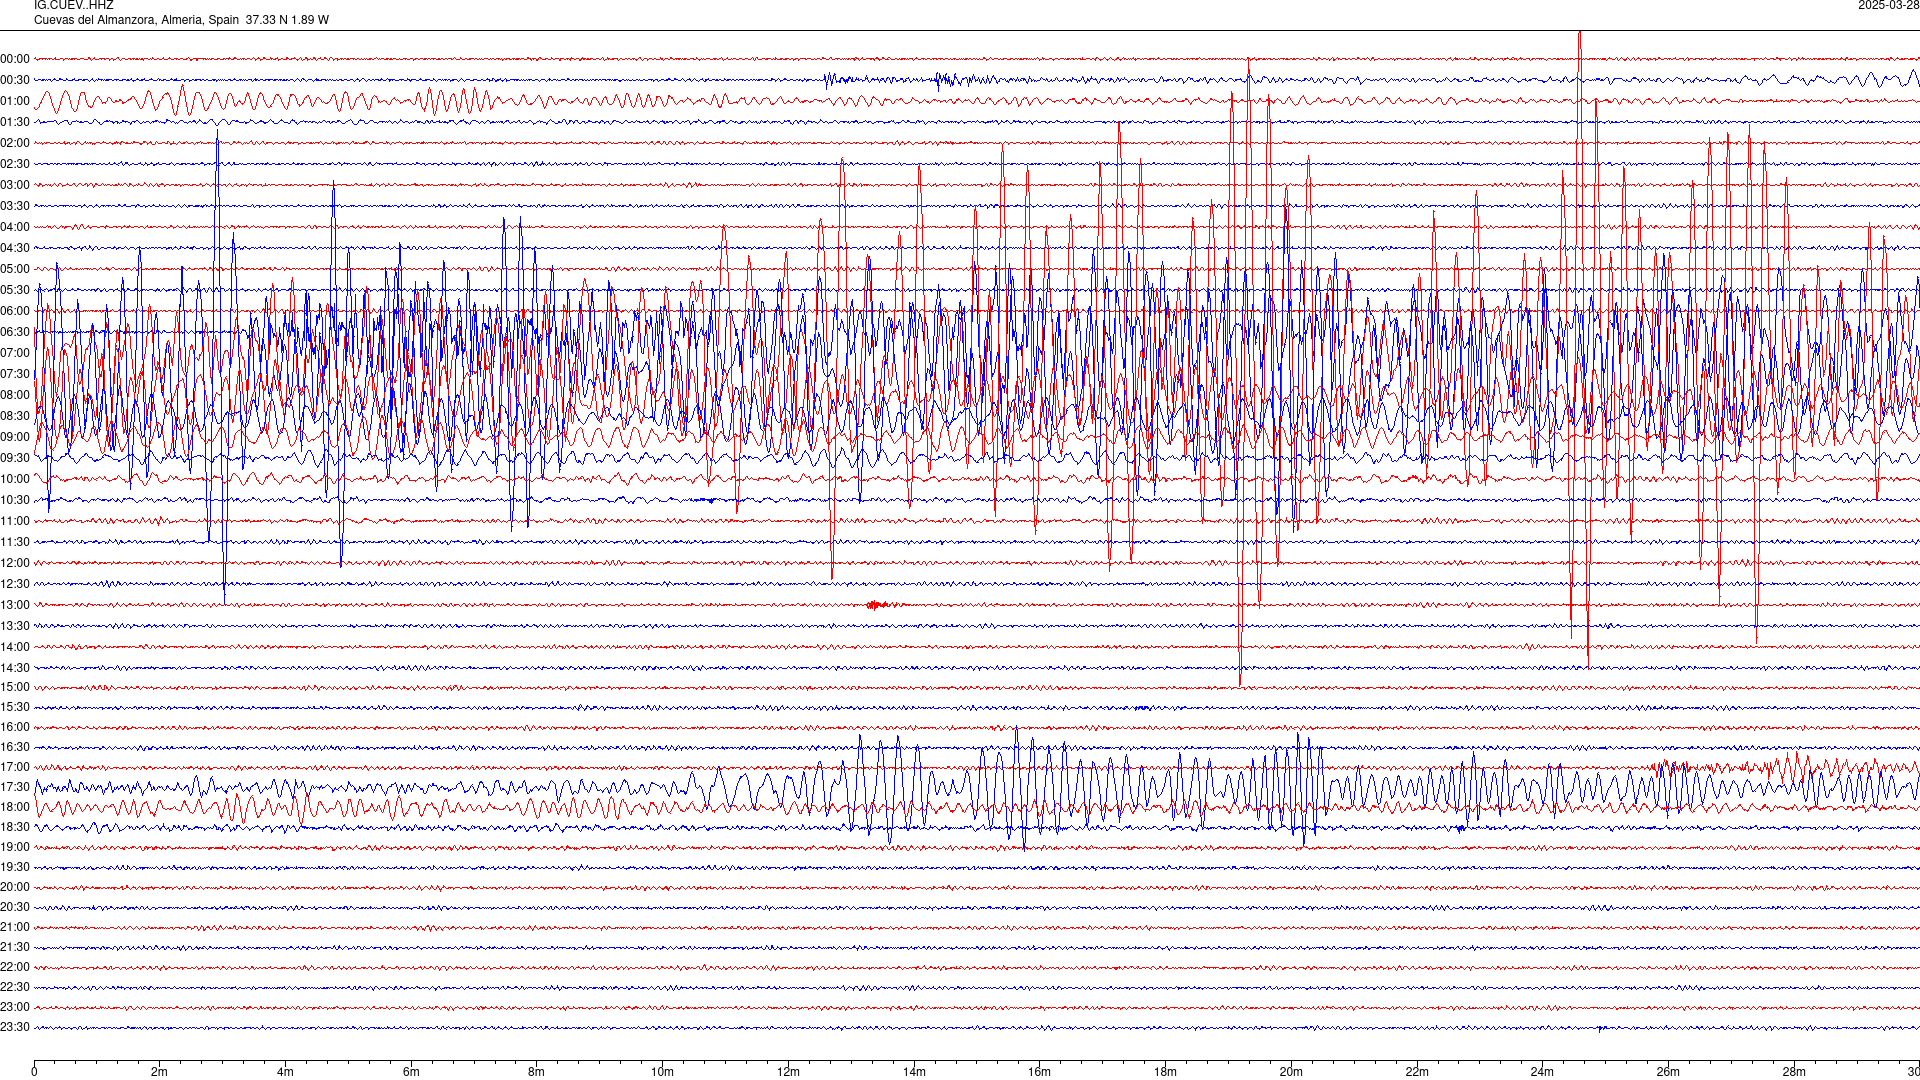Select the 04:00 trace label
This screenshot has height=1080, width=1920.
click(15, 227)
